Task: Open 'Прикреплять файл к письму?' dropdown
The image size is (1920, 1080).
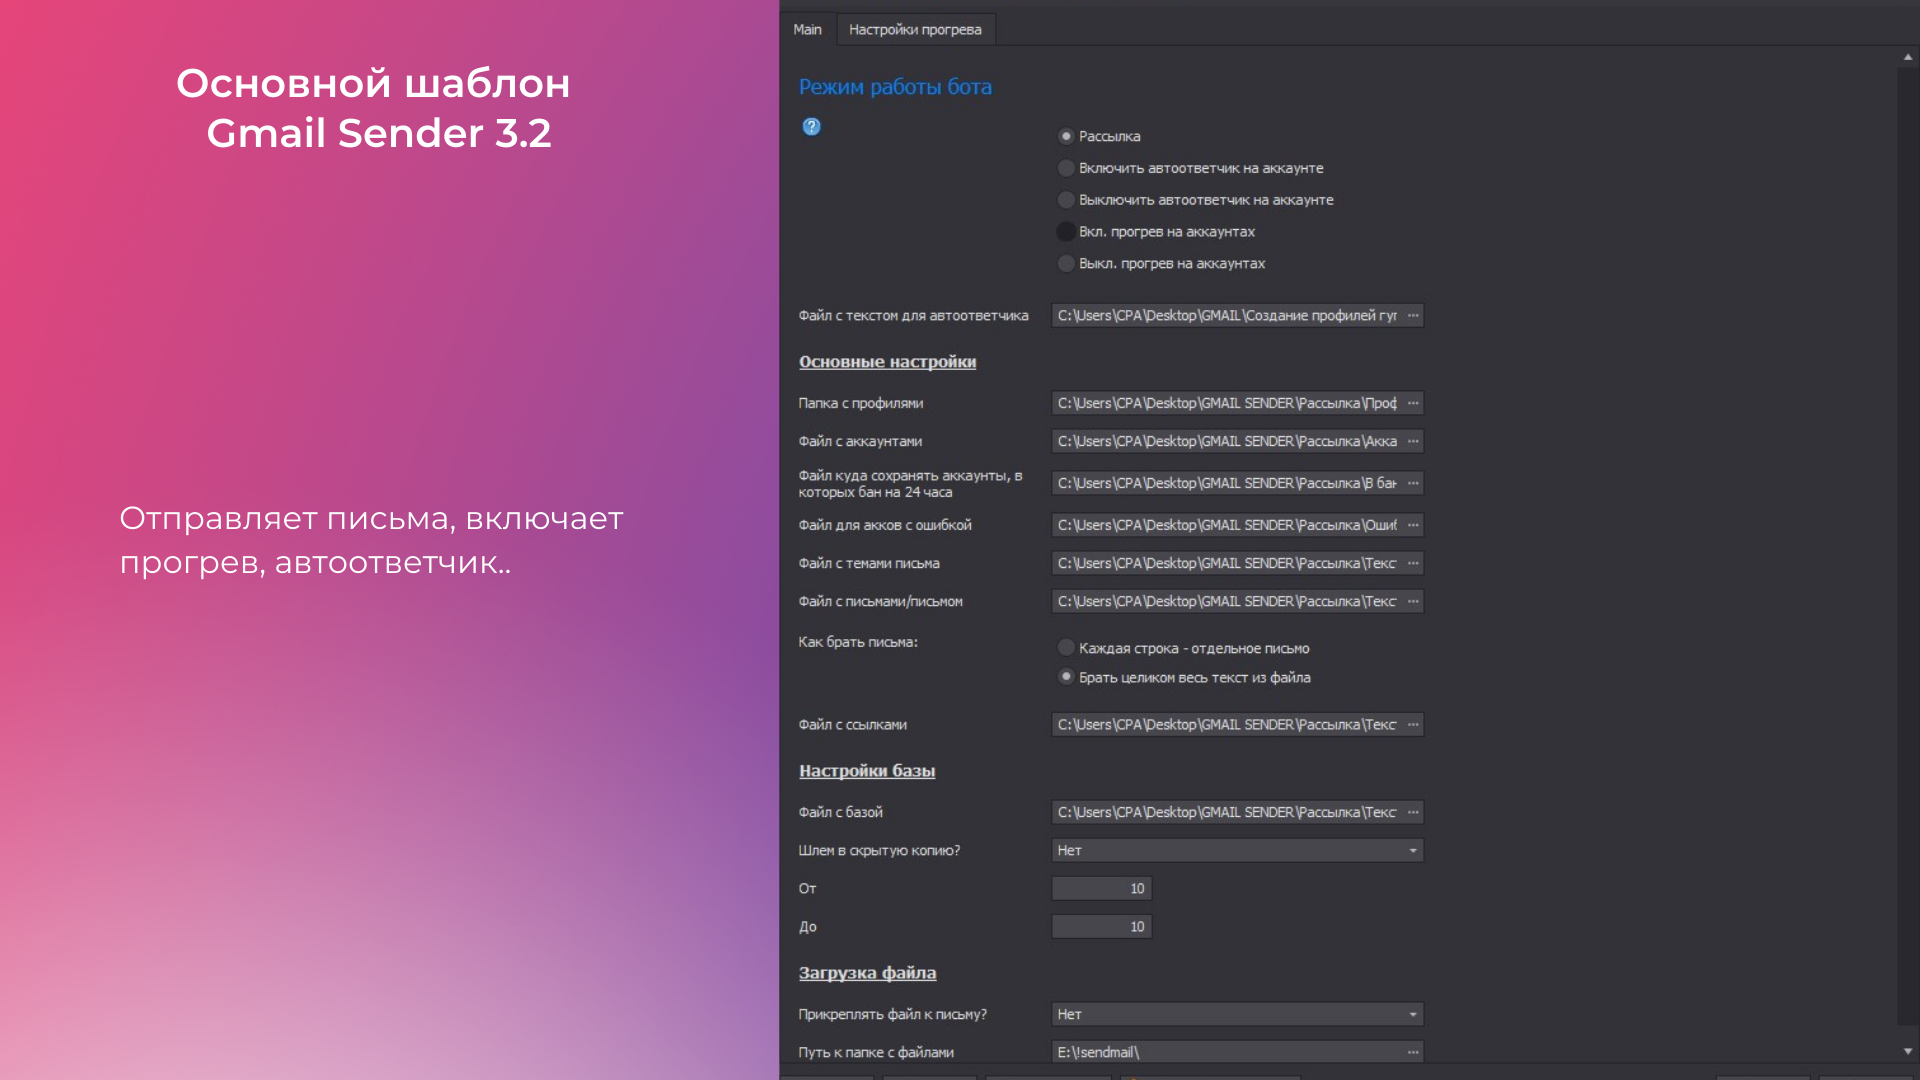Action: click(1238, 1015)
